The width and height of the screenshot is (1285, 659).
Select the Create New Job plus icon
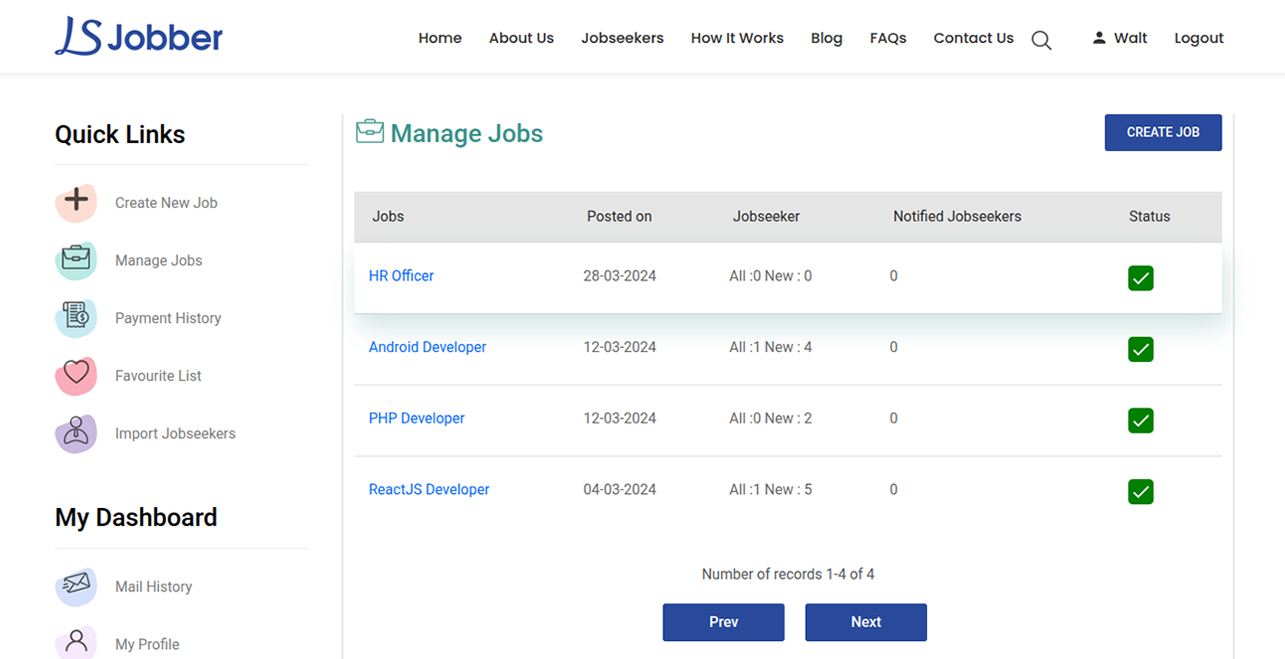[x=76, y=202]
